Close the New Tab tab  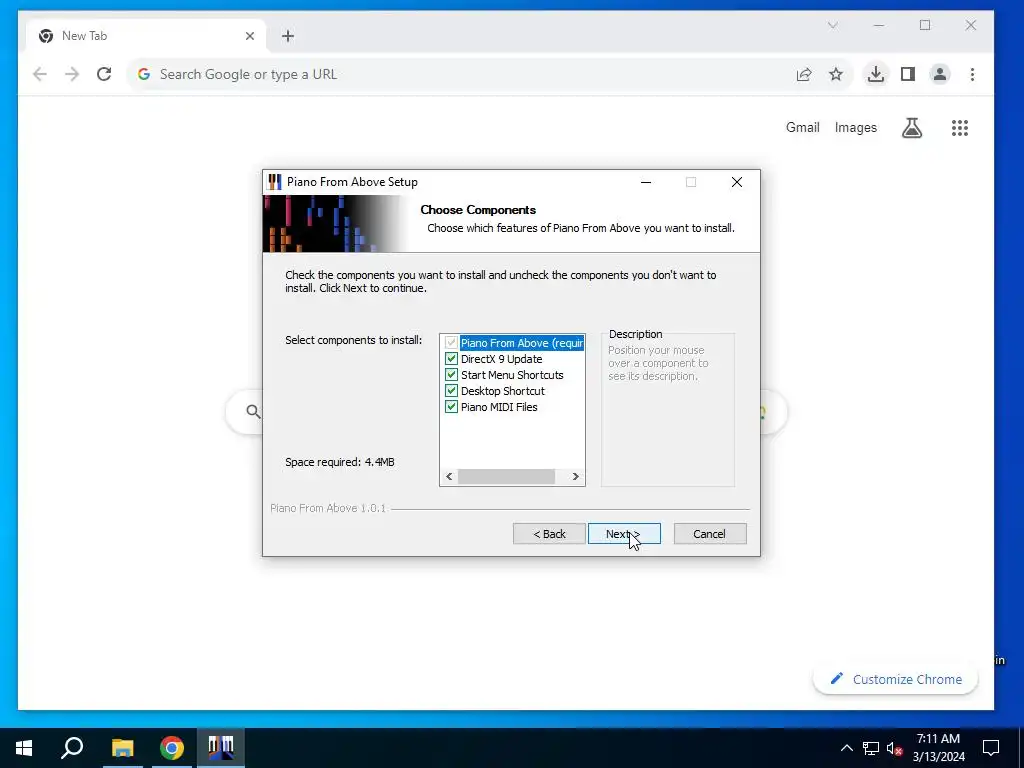coord(250,37)
